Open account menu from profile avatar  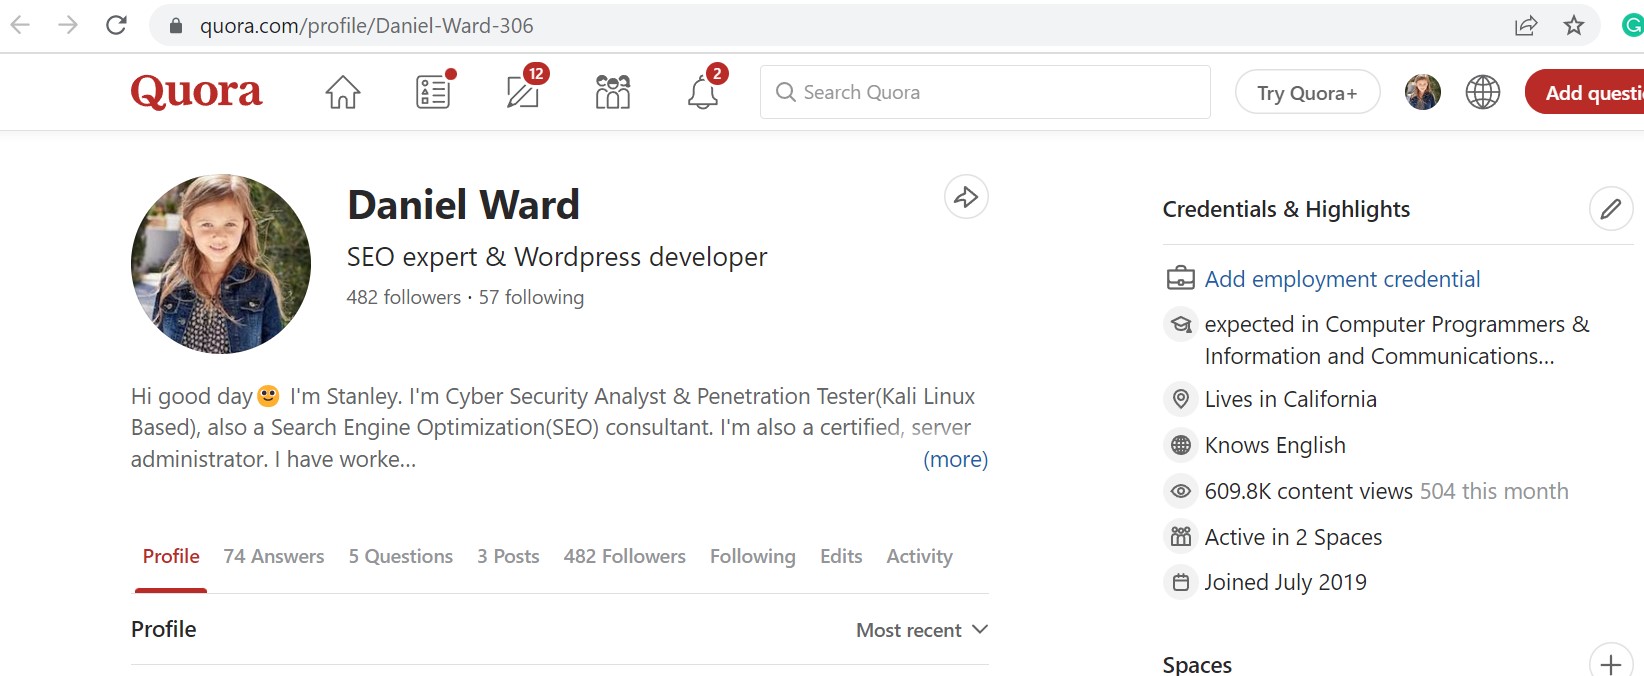point(1422,92)
